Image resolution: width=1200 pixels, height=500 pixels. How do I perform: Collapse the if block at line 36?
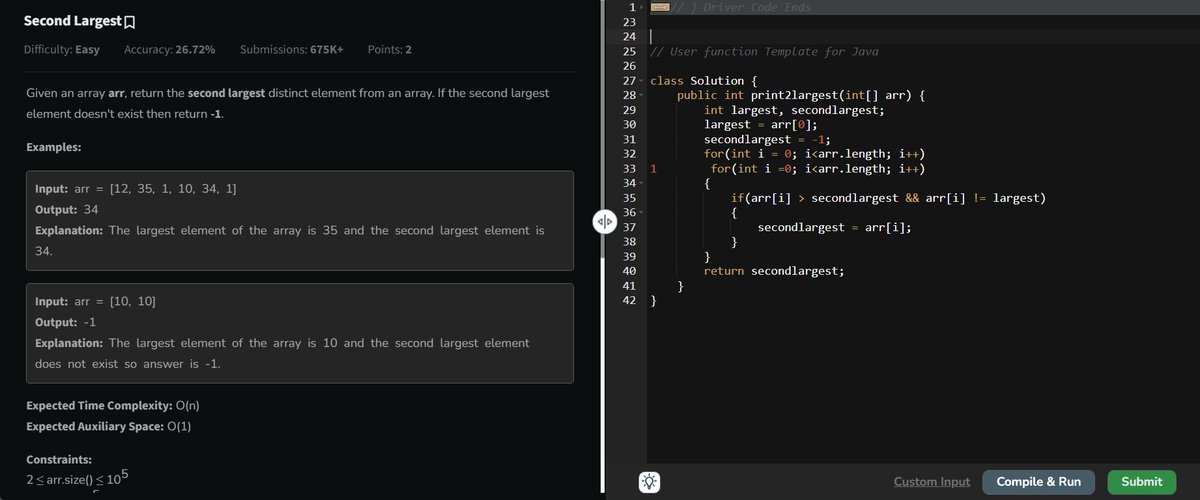point(640,212)
